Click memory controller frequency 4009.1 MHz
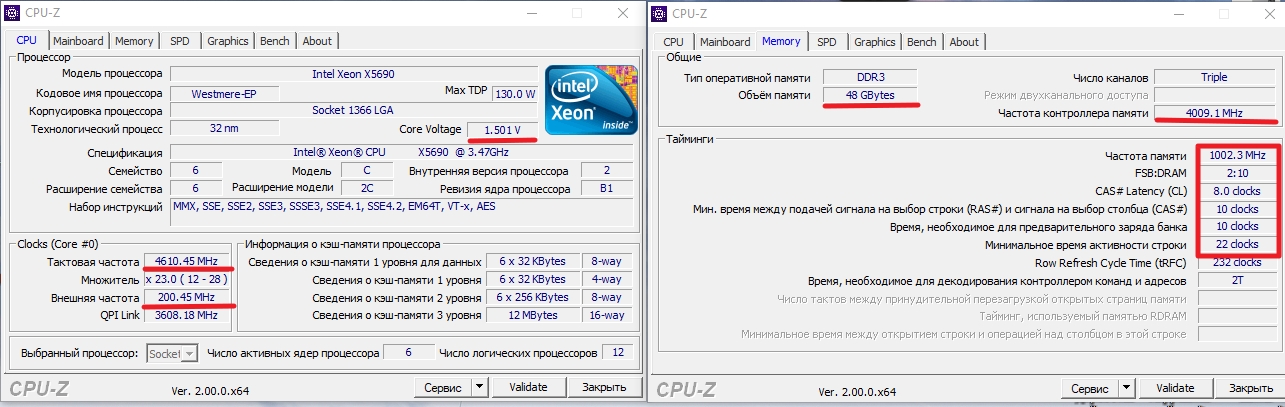 pyautogui.click(x=1214, y=113)
